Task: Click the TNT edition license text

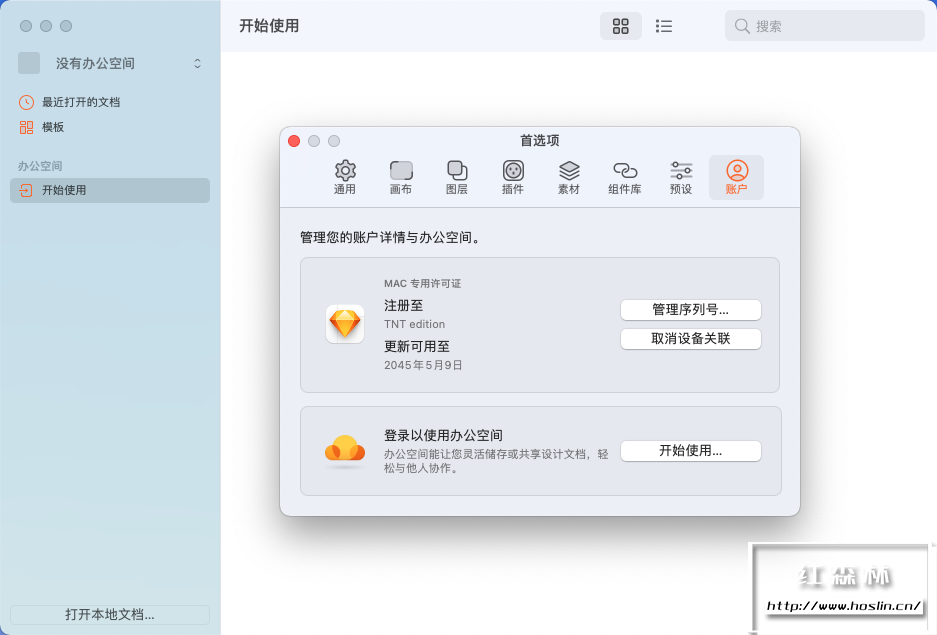Action: point(415,324)
